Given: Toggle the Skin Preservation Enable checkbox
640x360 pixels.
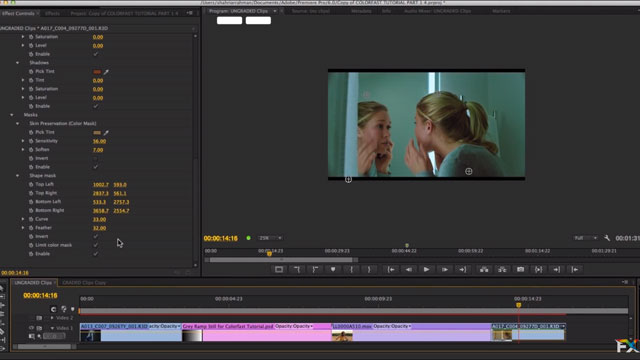Looking at the screenshot, I should (x=96, y=167).
